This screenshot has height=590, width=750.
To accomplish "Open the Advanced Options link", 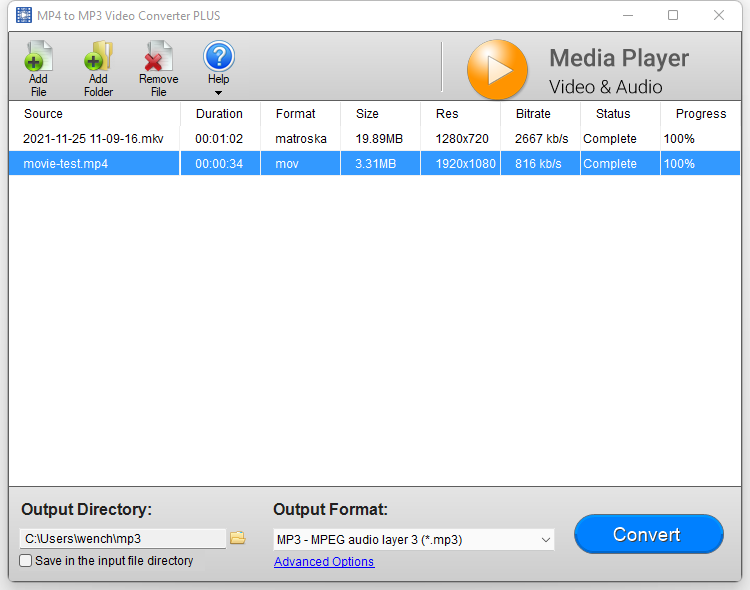I will 324,562.
